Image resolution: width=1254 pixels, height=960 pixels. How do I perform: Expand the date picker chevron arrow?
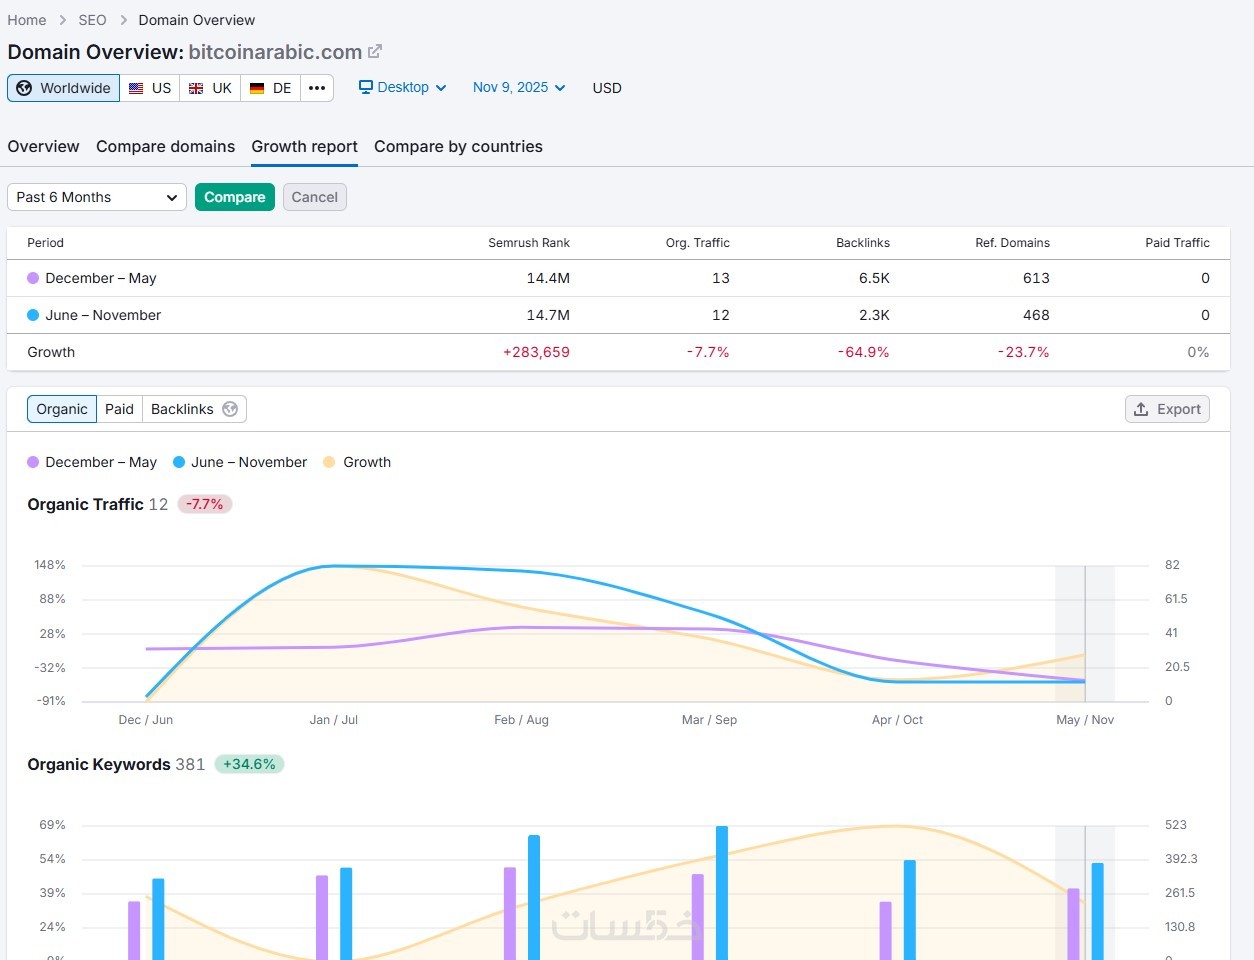tap(560, 88)
